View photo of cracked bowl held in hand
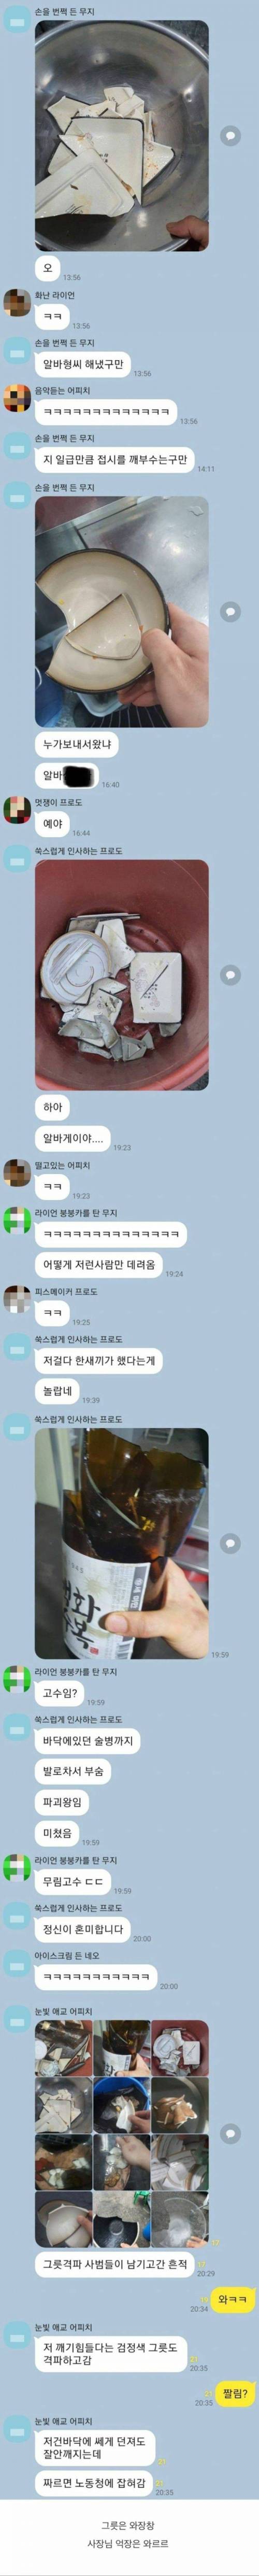The width and height of the screenshot is (259, 2576). pos(122,611)
